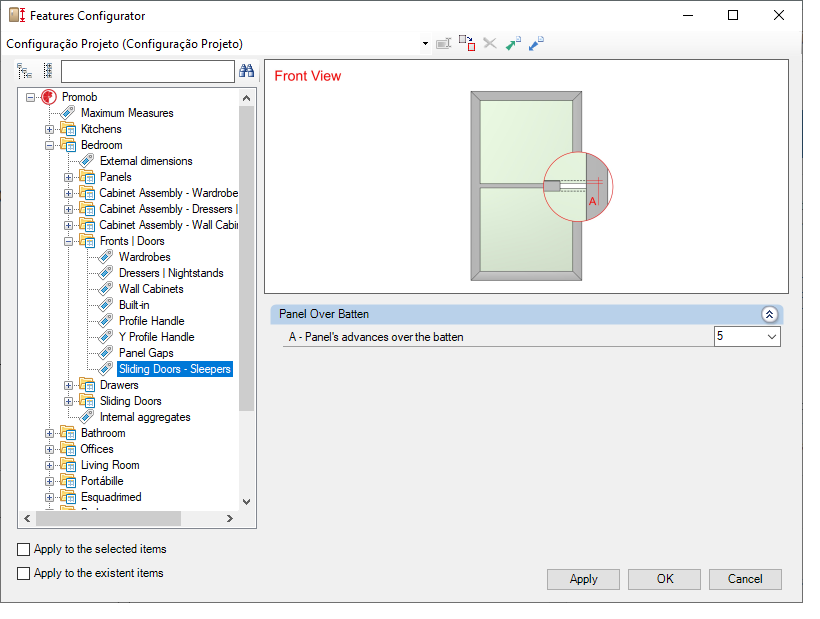Viewport: 820px width, 619px height.
Task: Click the tree scroll down arrow
Action: (246, 502)
